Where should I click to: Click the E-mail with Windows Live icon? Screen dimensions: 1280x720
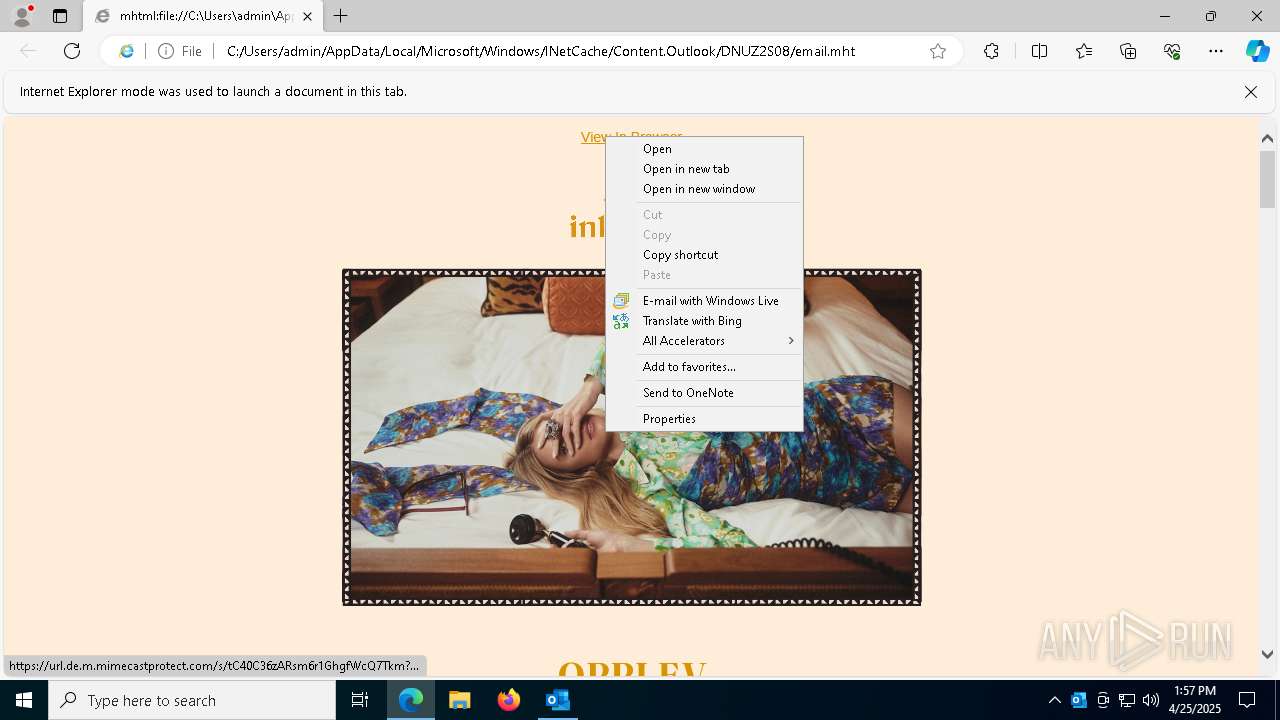(621, 301)
